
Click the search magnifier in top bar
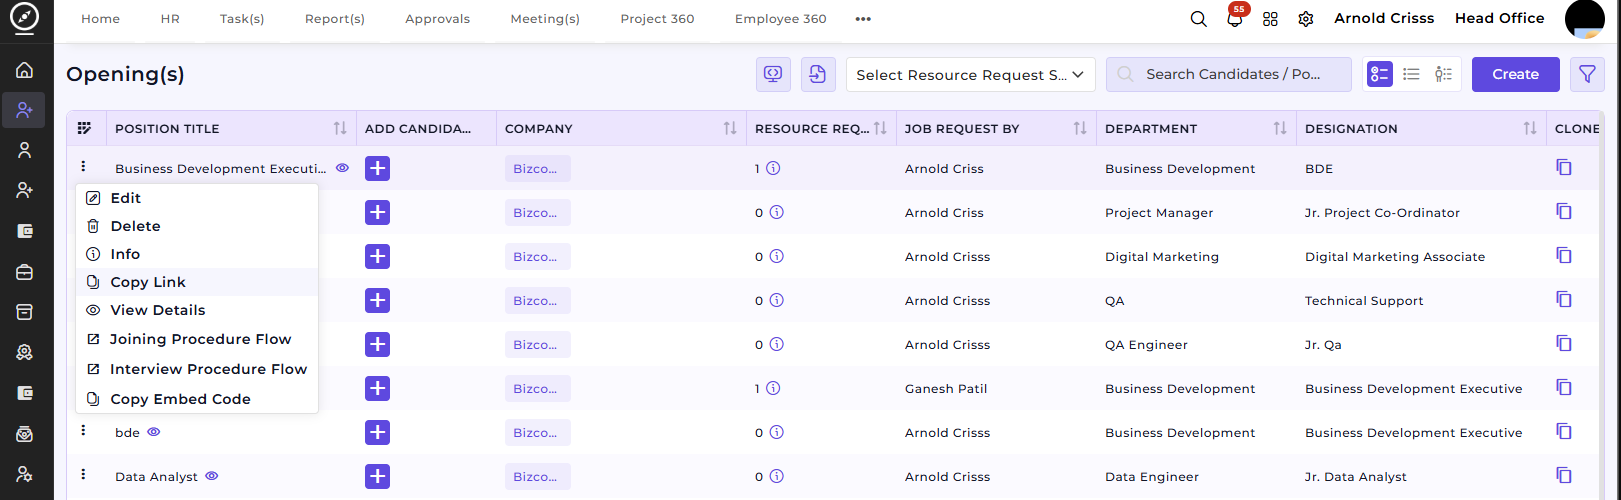1198,19
